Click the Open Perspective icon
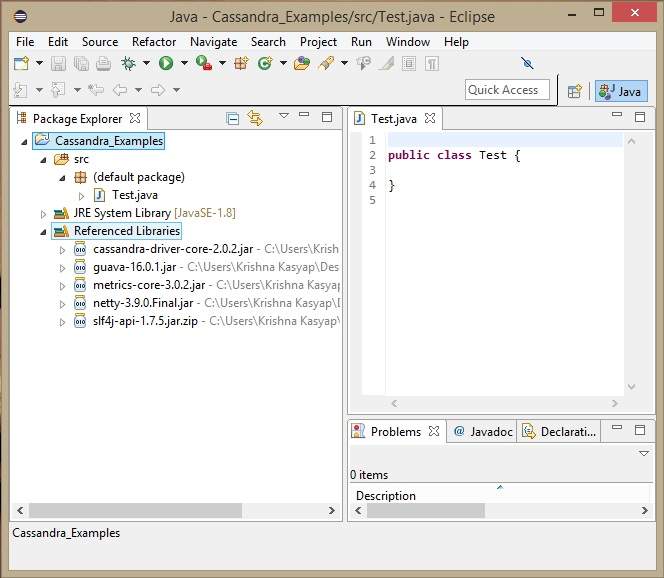Viewport: 664px width, 578px height. click(x=574, y=91)
